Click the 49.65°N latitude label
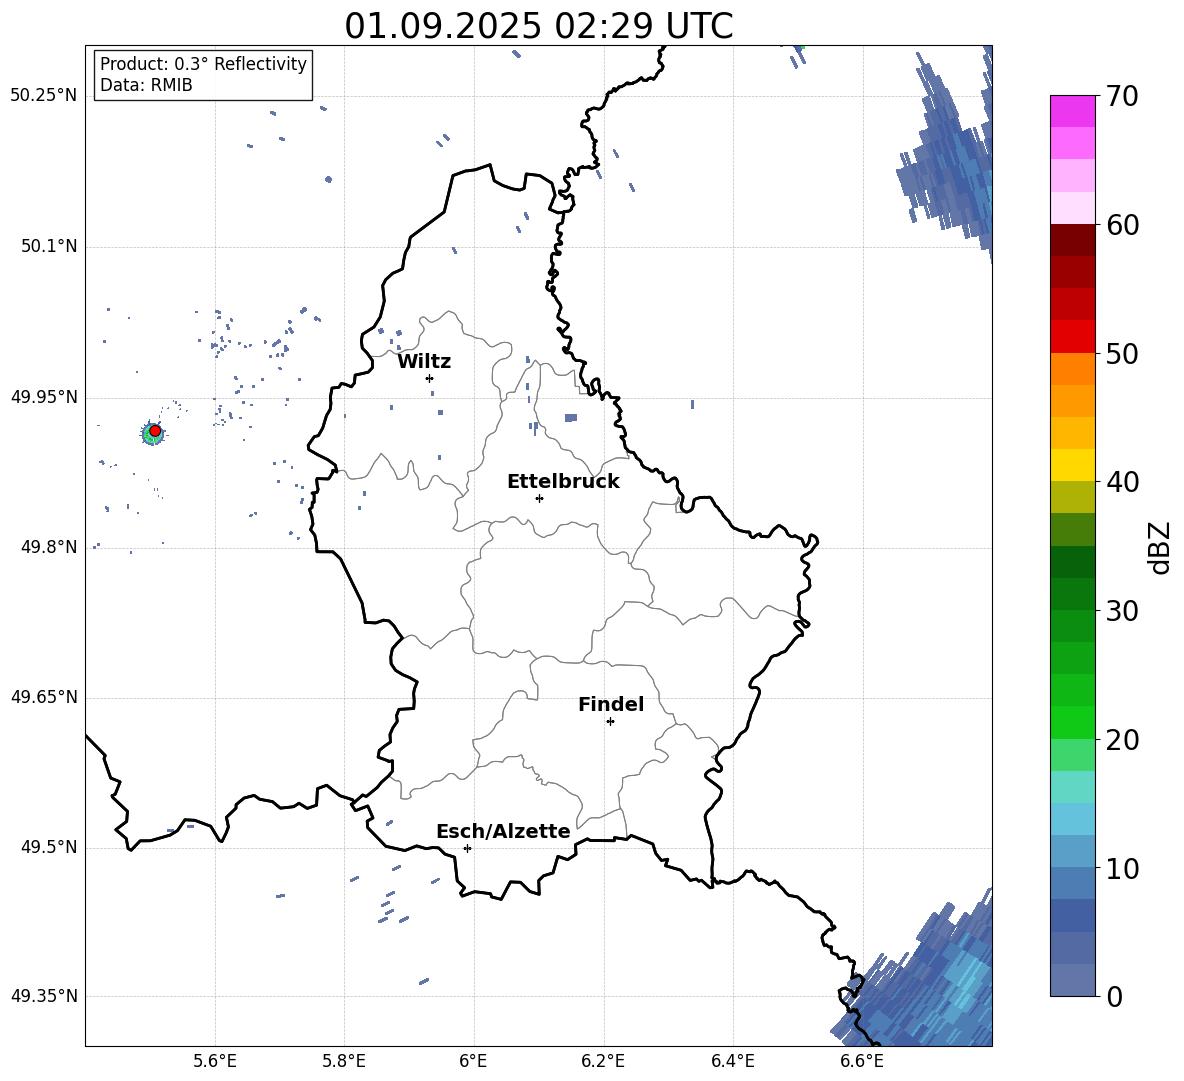The height and width of the screenshot is (1081, 1184). 44,696
